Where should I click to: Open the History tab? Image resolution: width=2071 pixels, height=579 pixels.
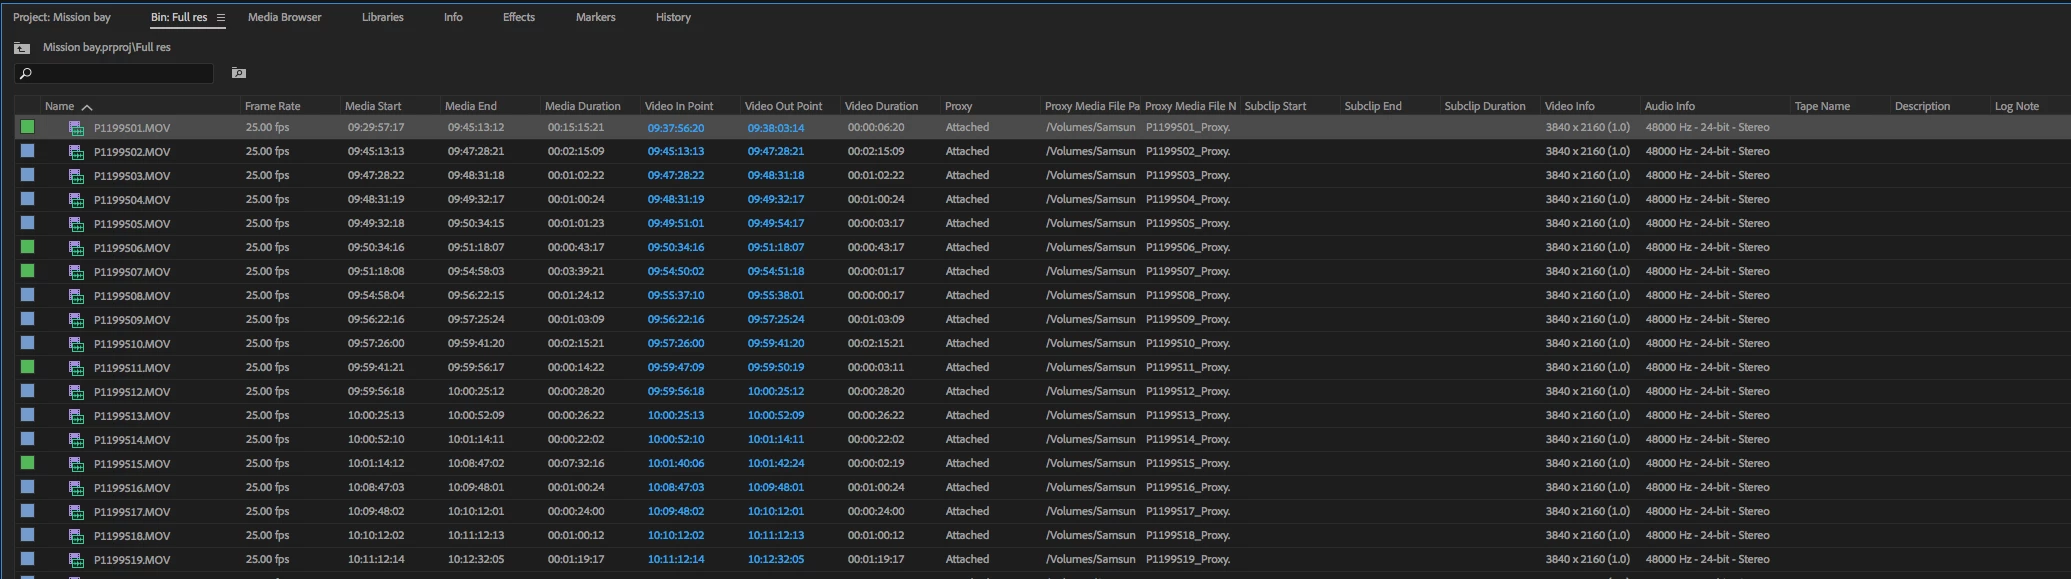pyautogui.click(x=673, y=17)
